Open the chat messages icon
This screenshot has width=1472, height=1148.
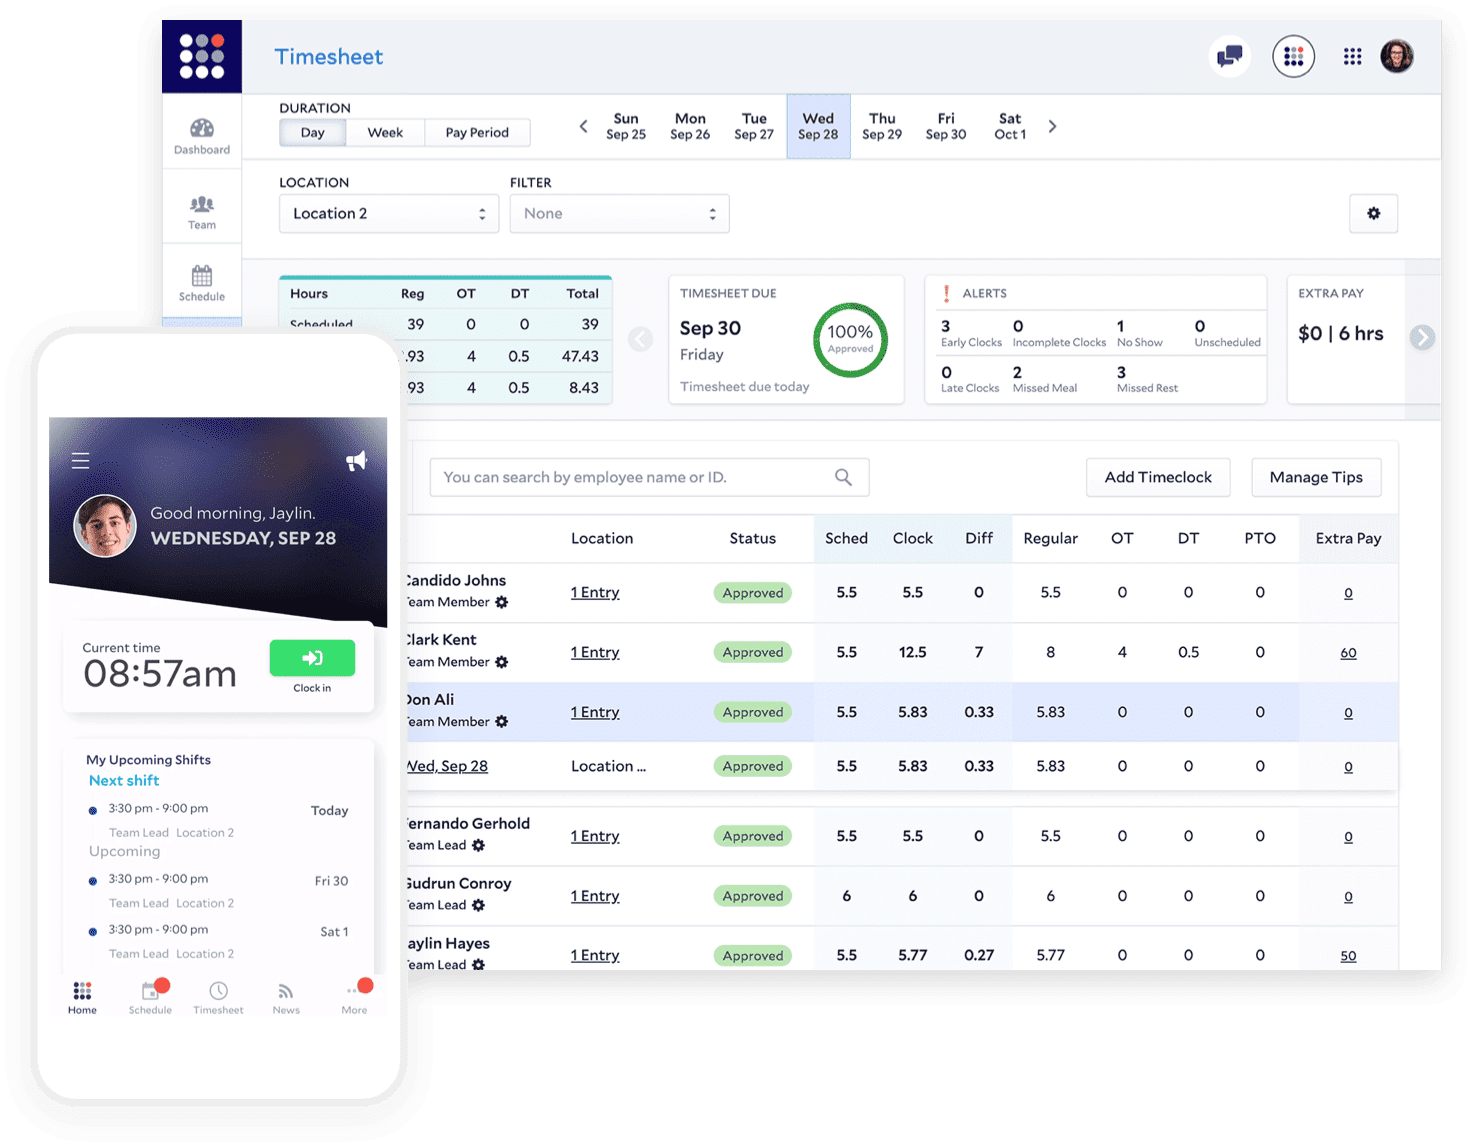coord(1230,56)
